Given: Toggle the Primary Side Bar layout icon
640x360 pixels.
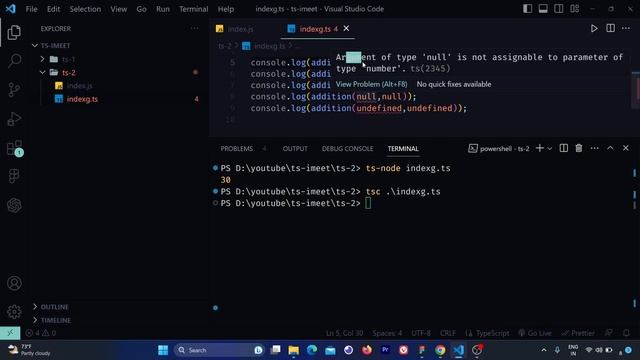Looking at the screenshot, I should (x=527, y=9).
